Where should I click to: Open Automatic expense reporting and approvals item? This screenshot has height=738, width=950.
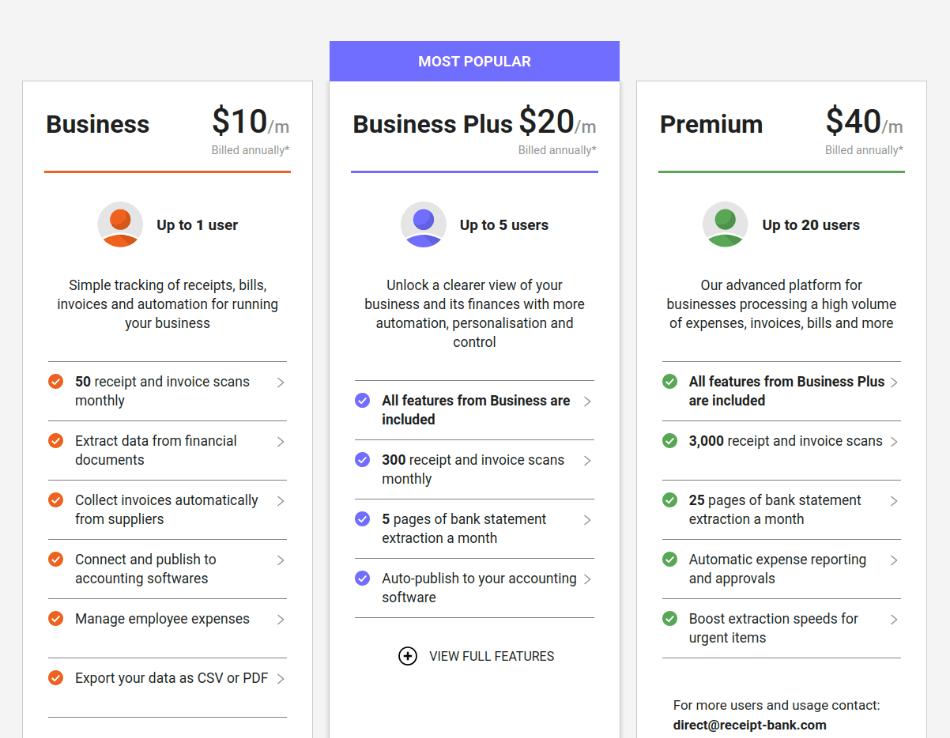click(781, 569)
